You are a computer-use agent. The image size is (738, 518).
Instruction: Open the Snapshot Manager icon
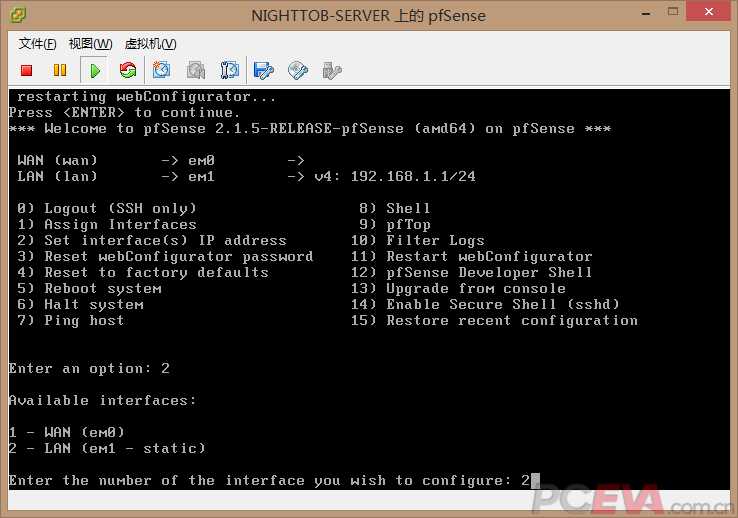click(x=230, y=70)
